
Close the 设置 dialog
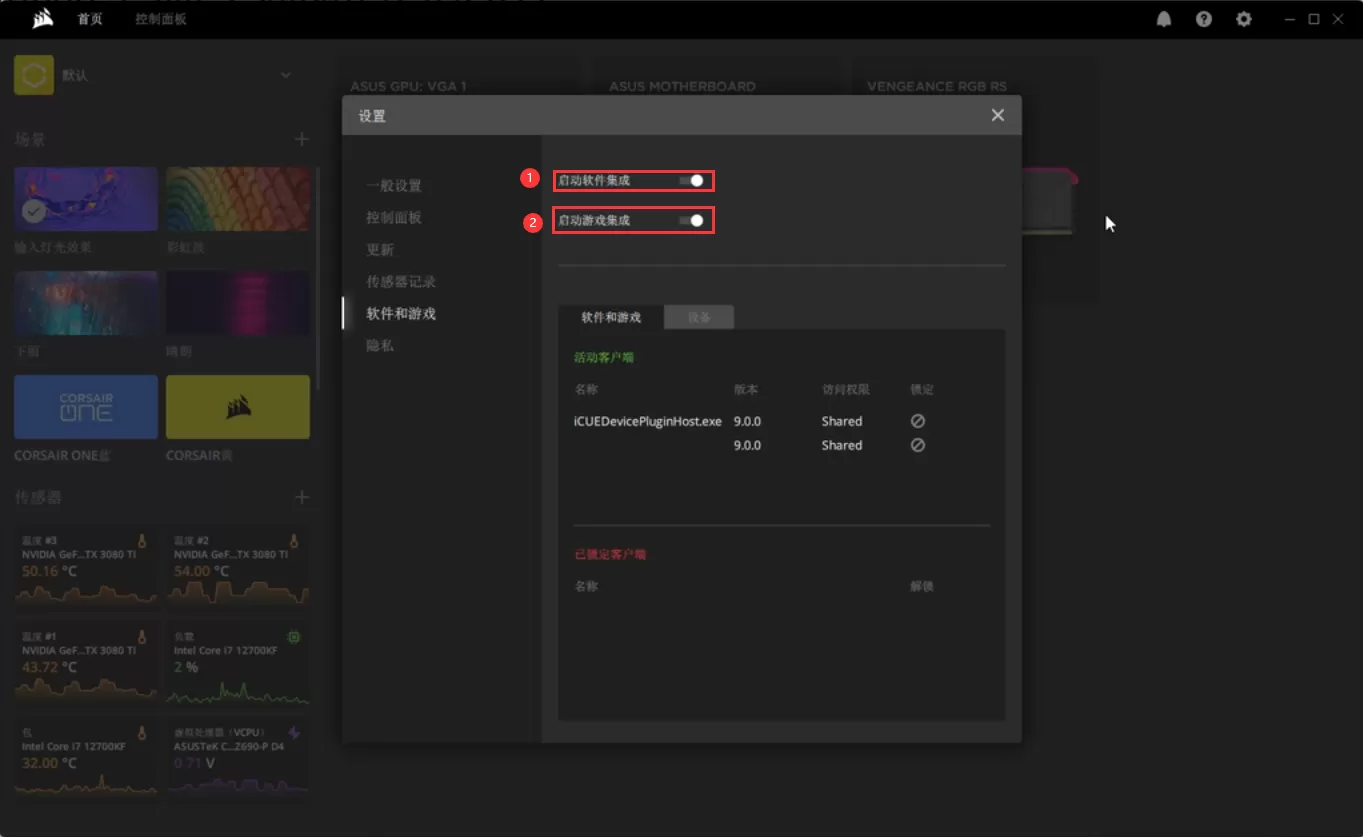[x=997, y=115]
